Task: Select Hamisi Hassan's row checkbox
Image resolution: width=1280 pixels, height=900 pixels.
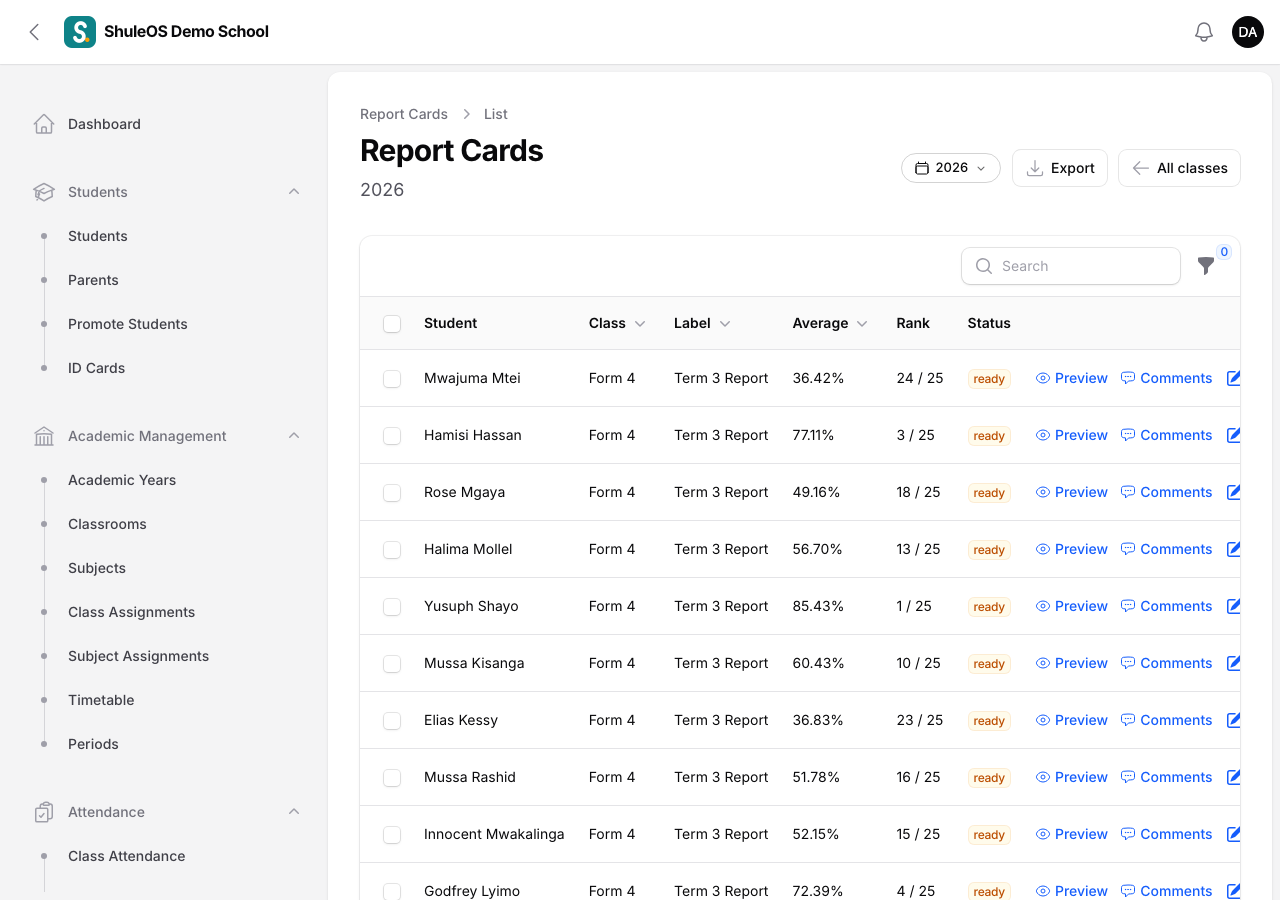Action: click(x=392, y=436)
